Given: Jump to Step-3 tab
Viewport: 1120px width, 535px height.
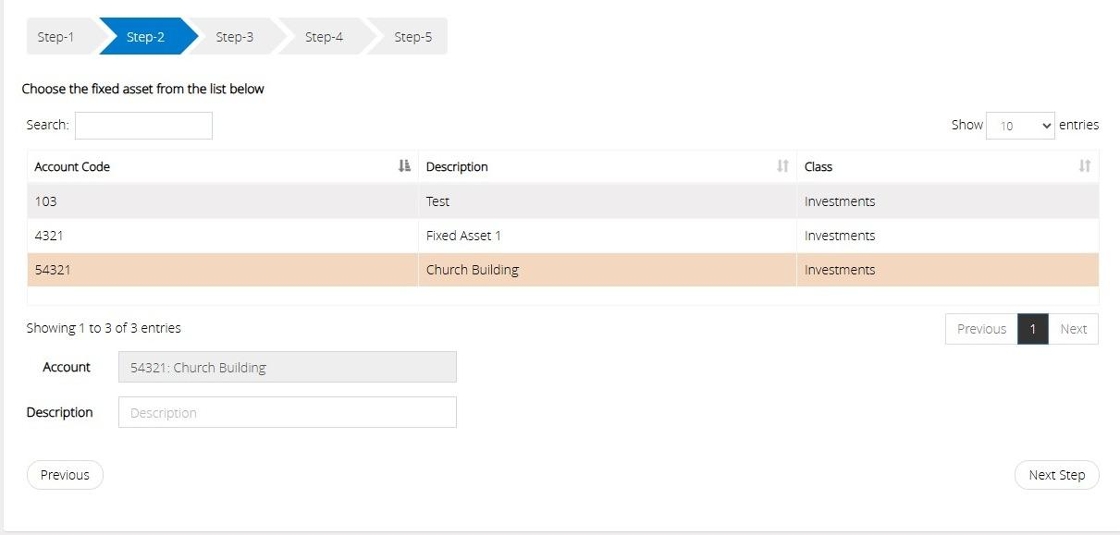Looking at the screenshot, I should pos(235,37).
